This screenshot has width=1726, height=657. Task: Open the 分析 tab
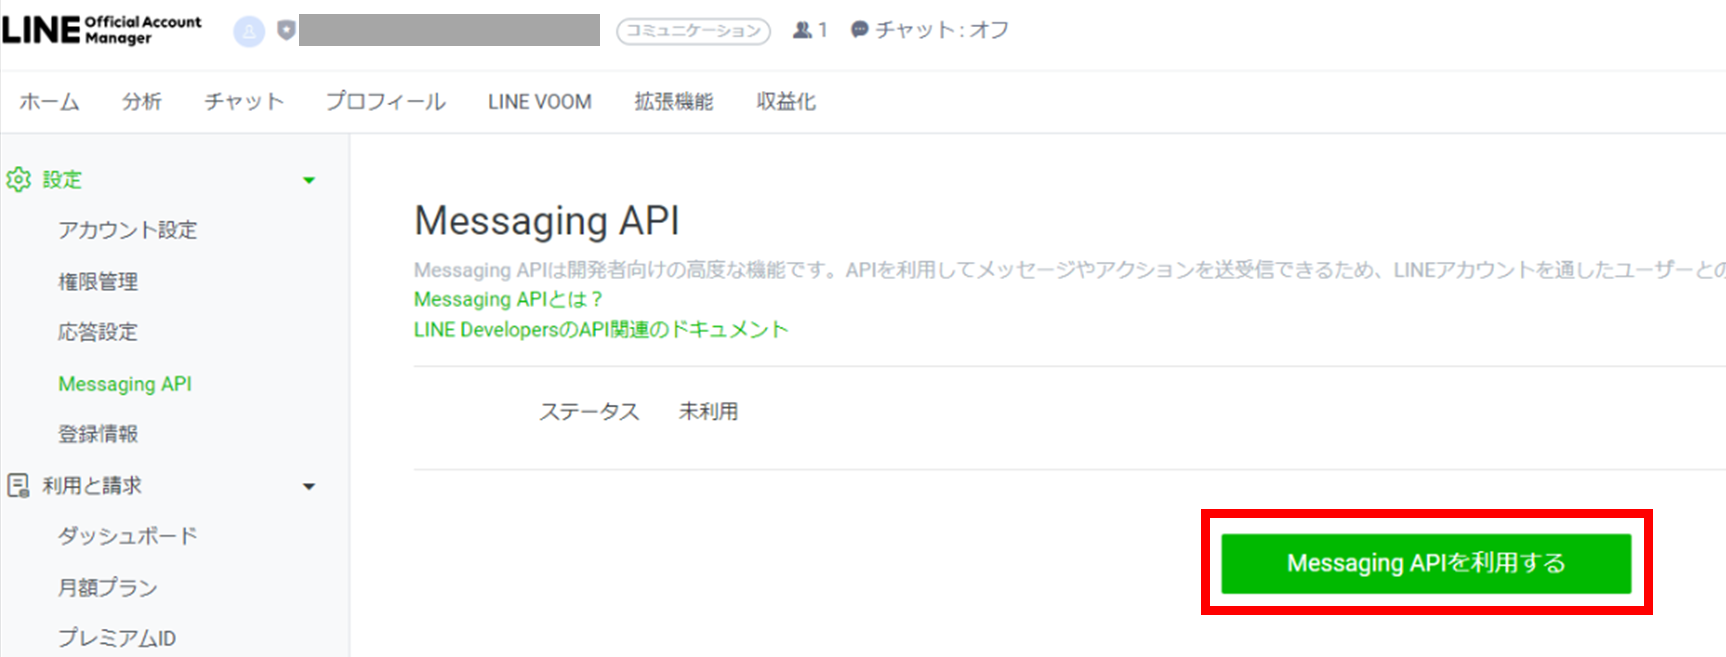(x=142, y=102)
